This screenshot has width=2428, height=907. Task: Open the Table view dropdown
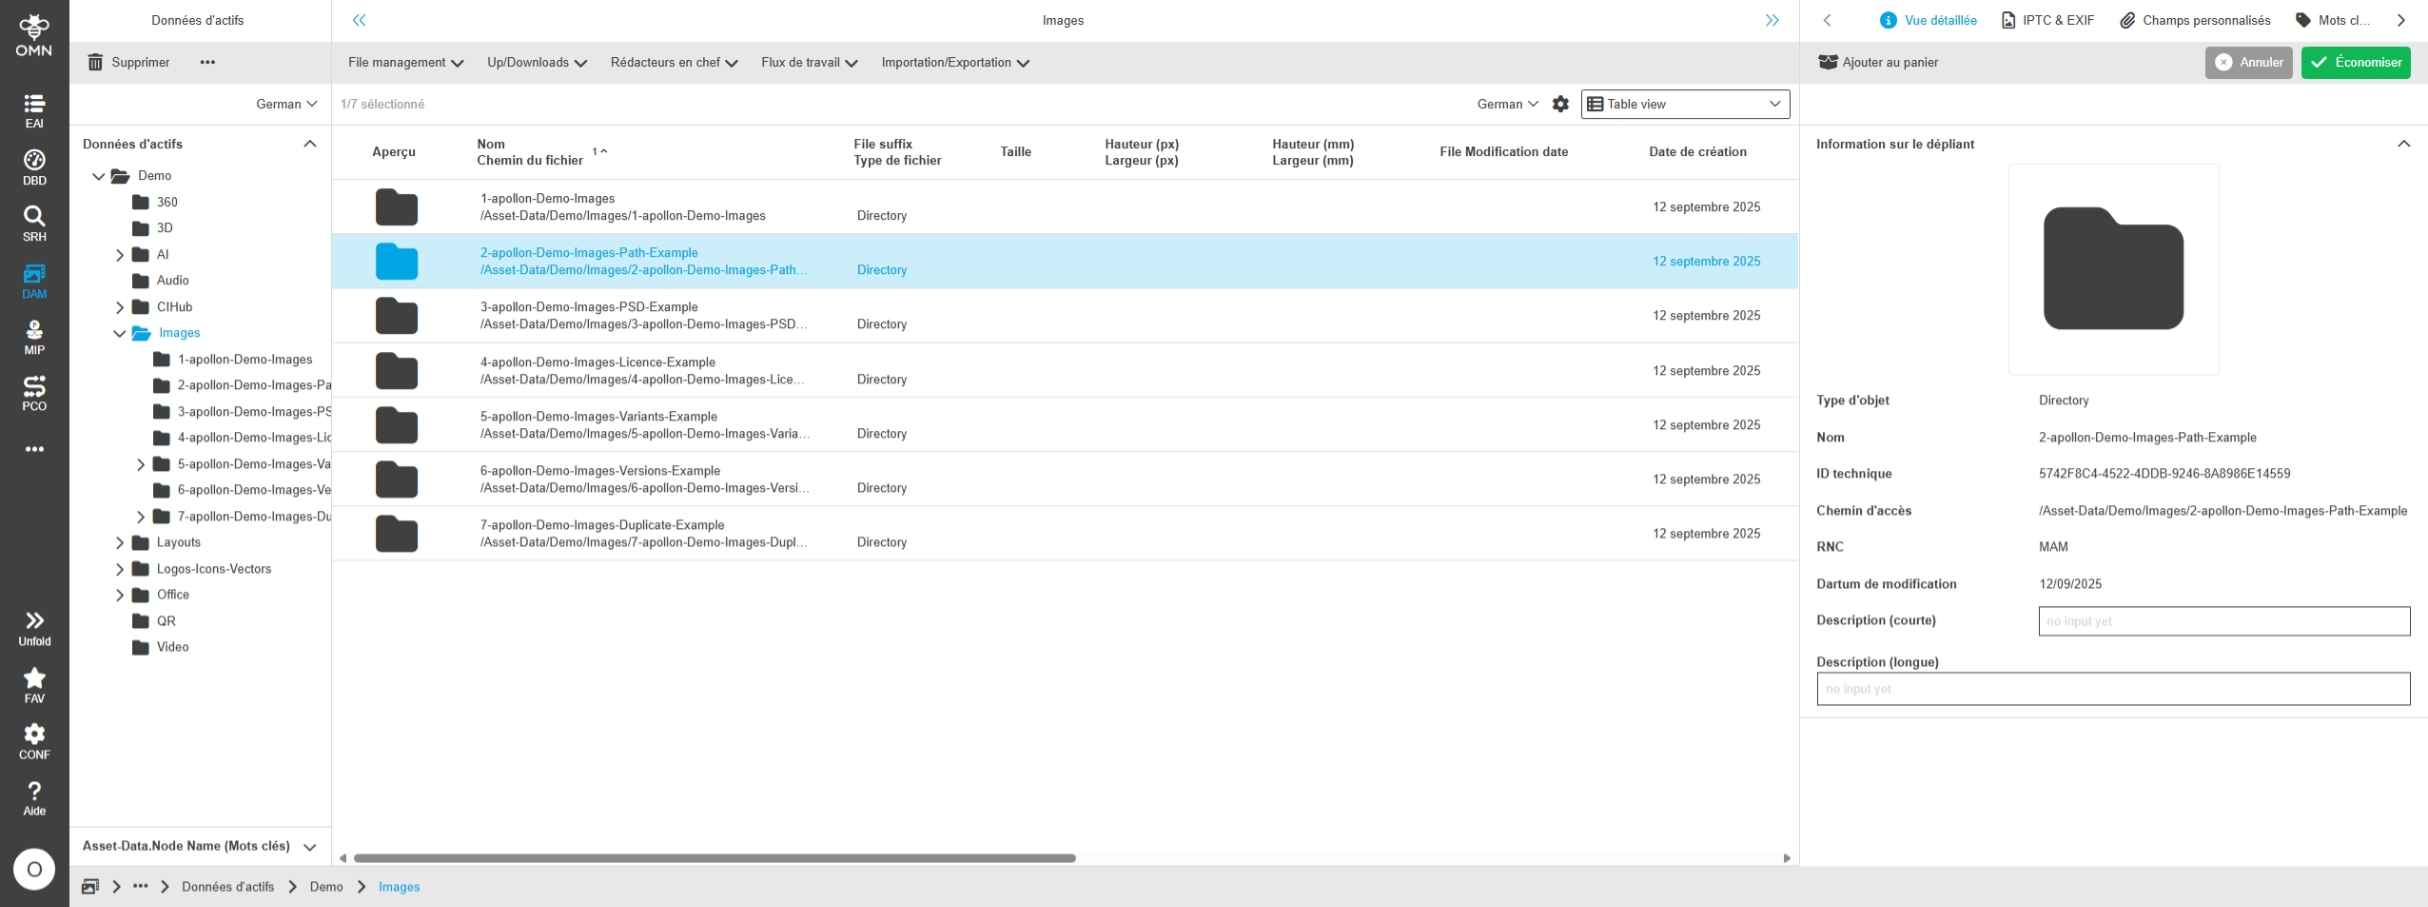1685,104
